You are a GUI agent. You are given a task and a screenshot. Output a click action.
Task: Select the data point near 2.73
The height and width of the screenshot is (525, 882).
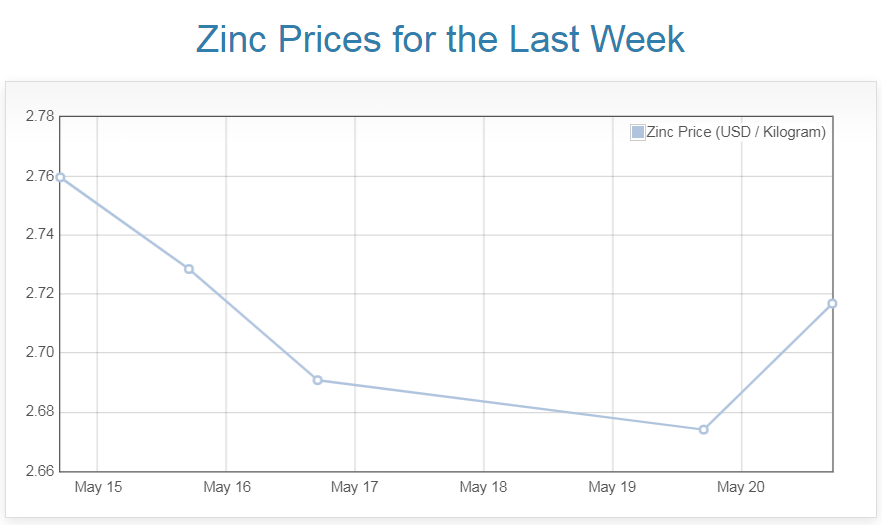(x=189, y=269)
